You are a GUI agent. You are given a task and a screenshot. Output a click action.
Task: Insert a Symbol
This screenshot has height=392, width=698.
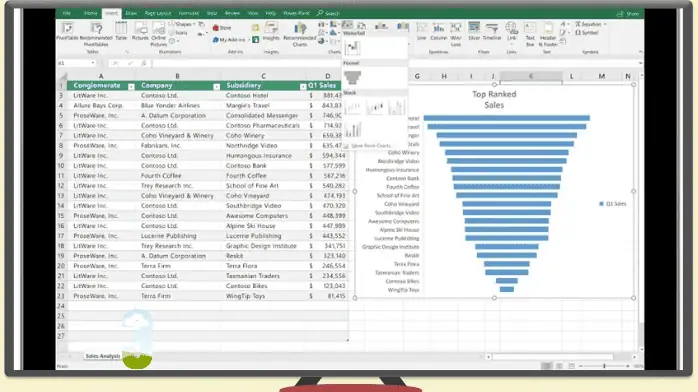click(587, 33)
